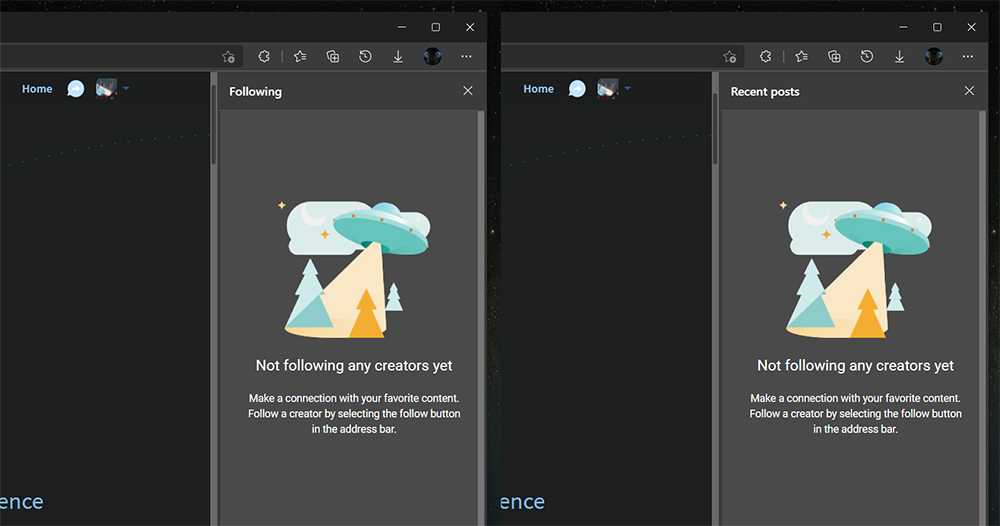1000x526 pixels.
Task: Open Downloads icon in right window toolbar
Action: click(x=899, y=56)
